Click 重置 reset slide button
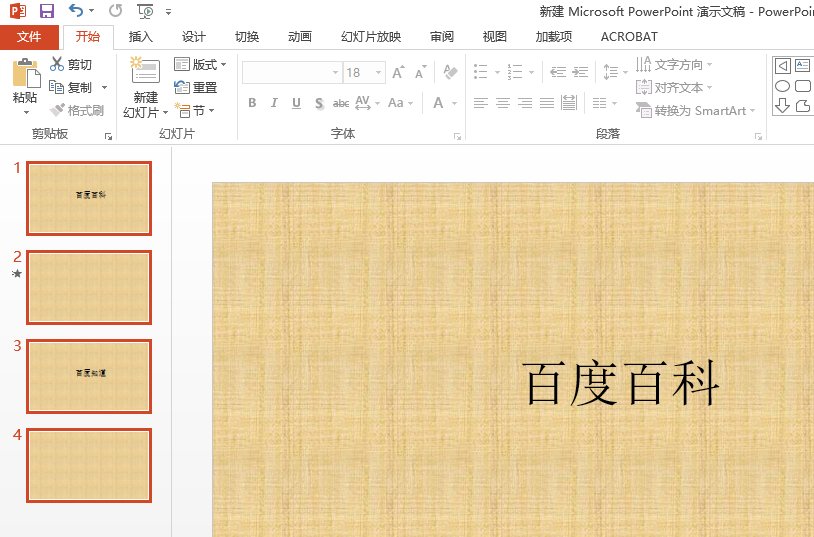The image size is (814, 537). click(195, 87)
